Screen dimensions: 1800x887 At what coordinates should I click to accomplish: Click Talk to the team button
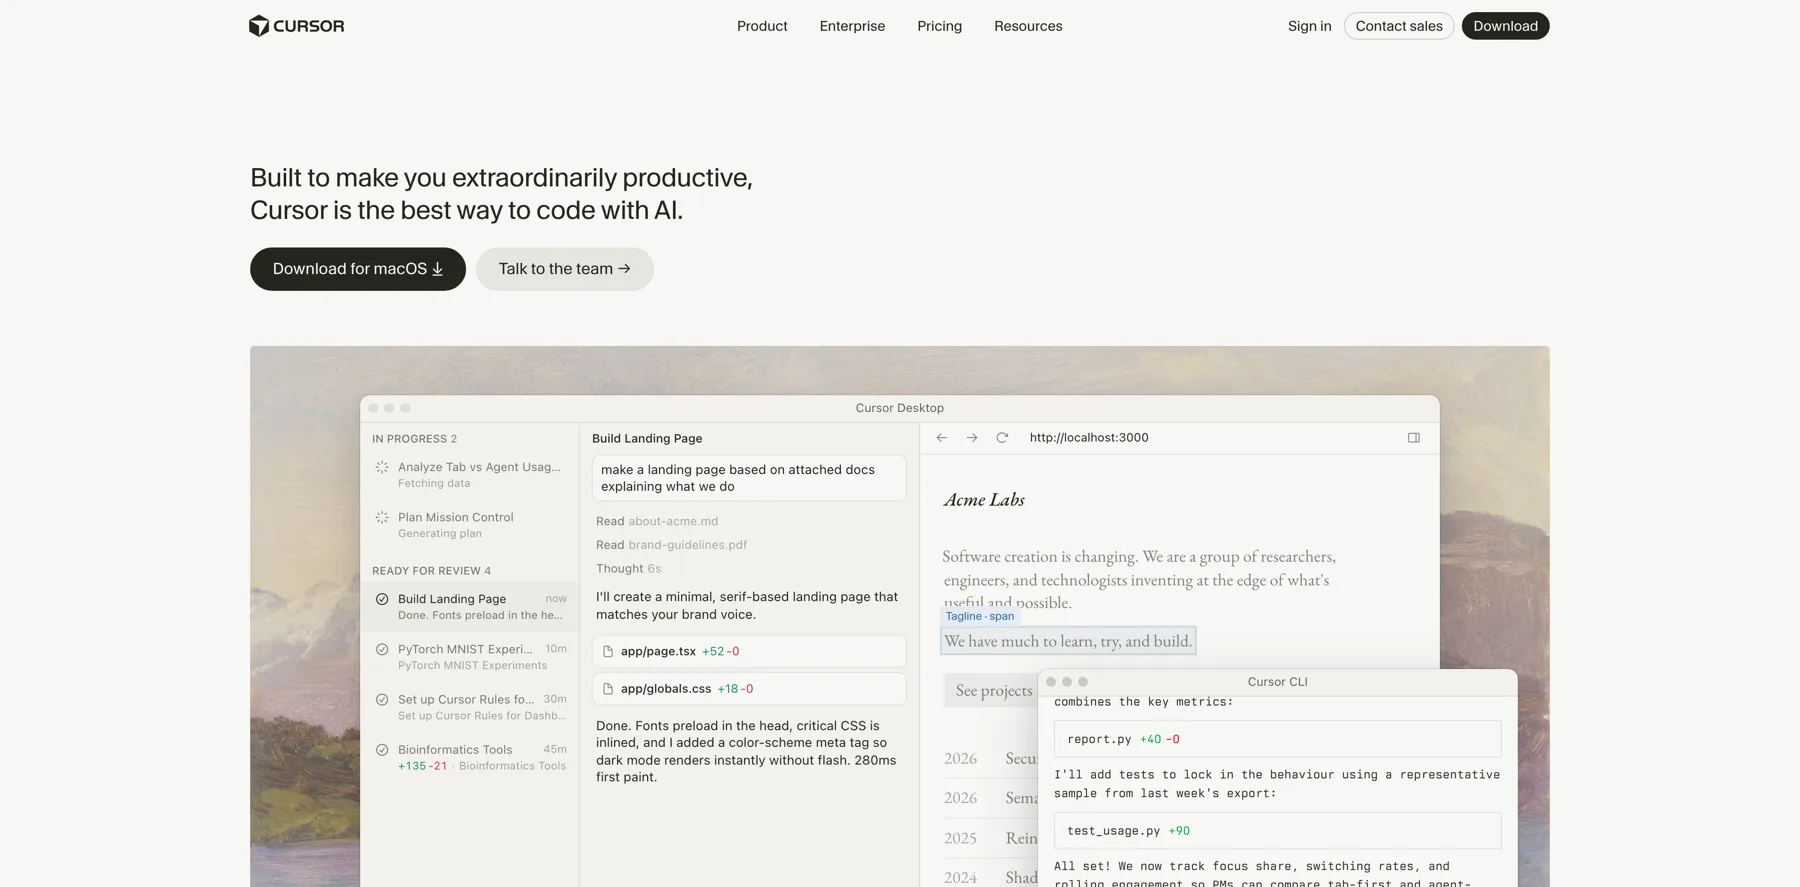click(565, 269)
